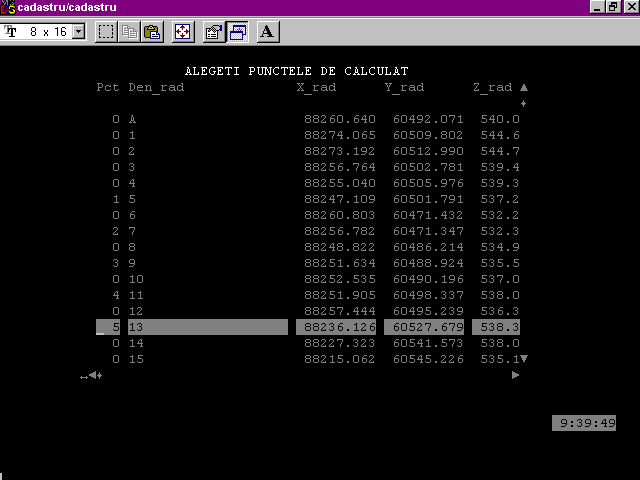Click the right scroll arrow below the table
This screenshot has height=480, width=640.
[516, 375]
